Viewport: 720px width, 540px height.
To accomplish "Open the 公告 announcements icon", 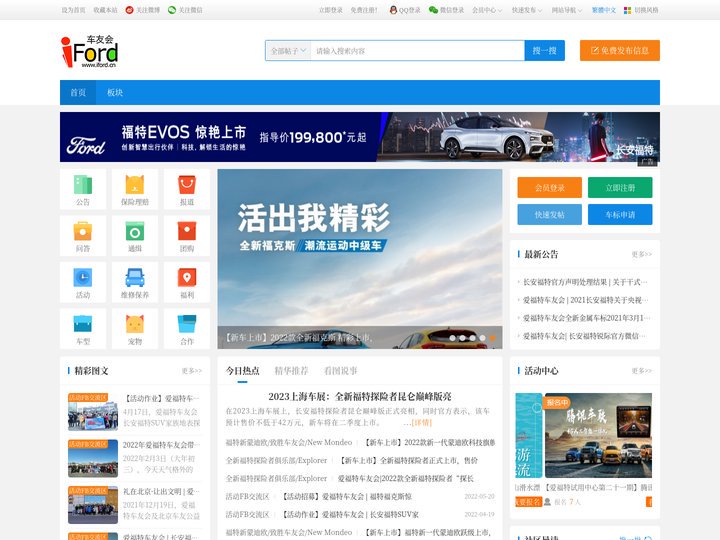I will [x=83, y=185].
